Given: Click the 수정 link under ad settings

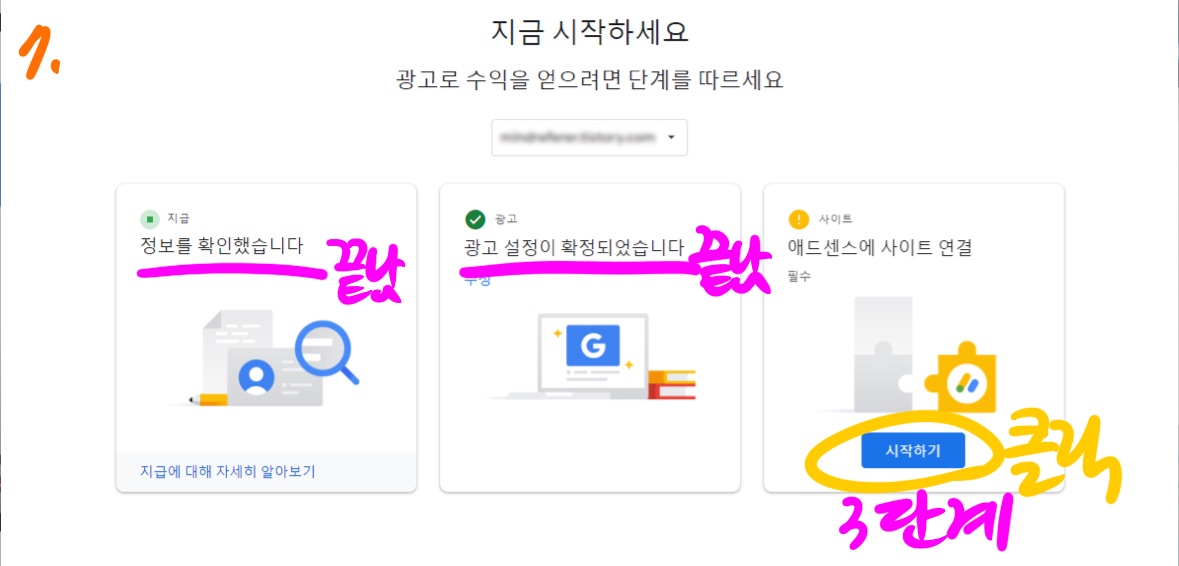Looking at the screenshot, I should point(477,280).
